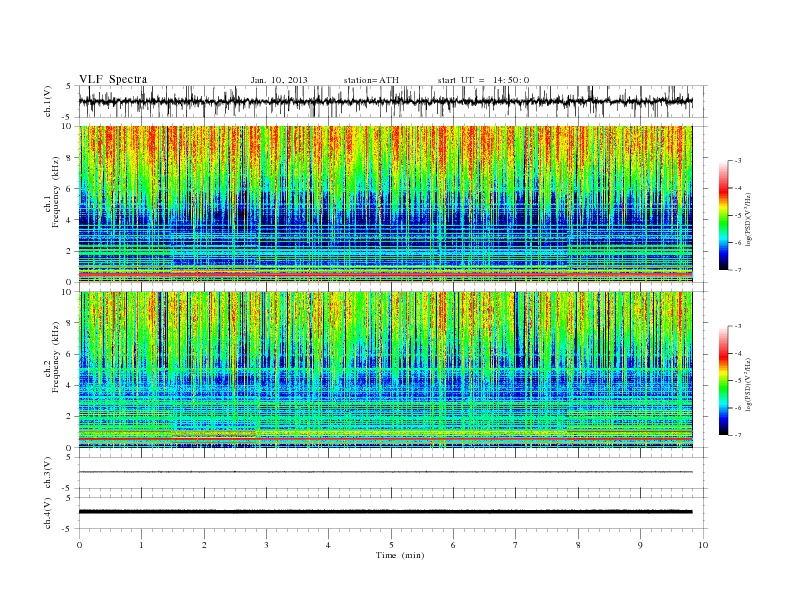Viewport: 792px width, 612px height.
Task: Click time axis tick label "4"
Action: 328,545
